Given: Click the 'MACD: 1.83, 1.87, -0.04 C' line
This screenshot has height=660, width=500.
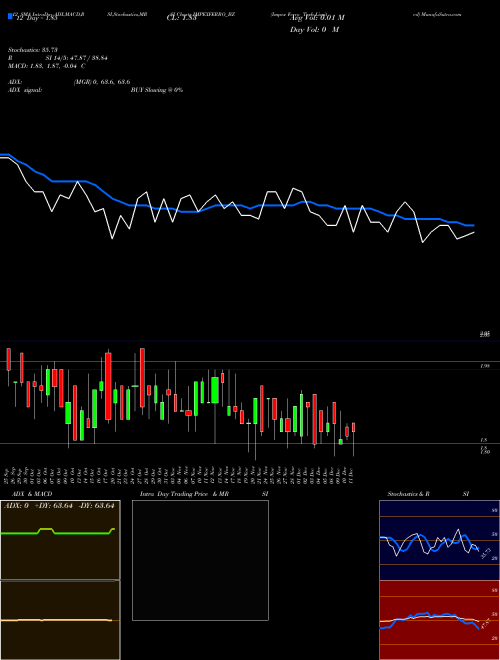Looking at the screenshot, I should click(47, 66).
